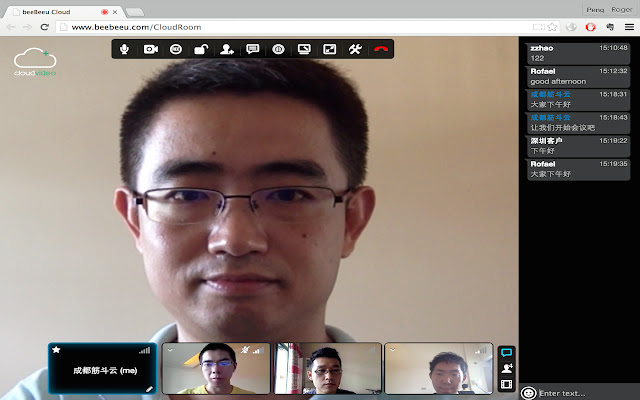
Task: Switch to full screen with the expand icon
Action: [x=329, y=49]
